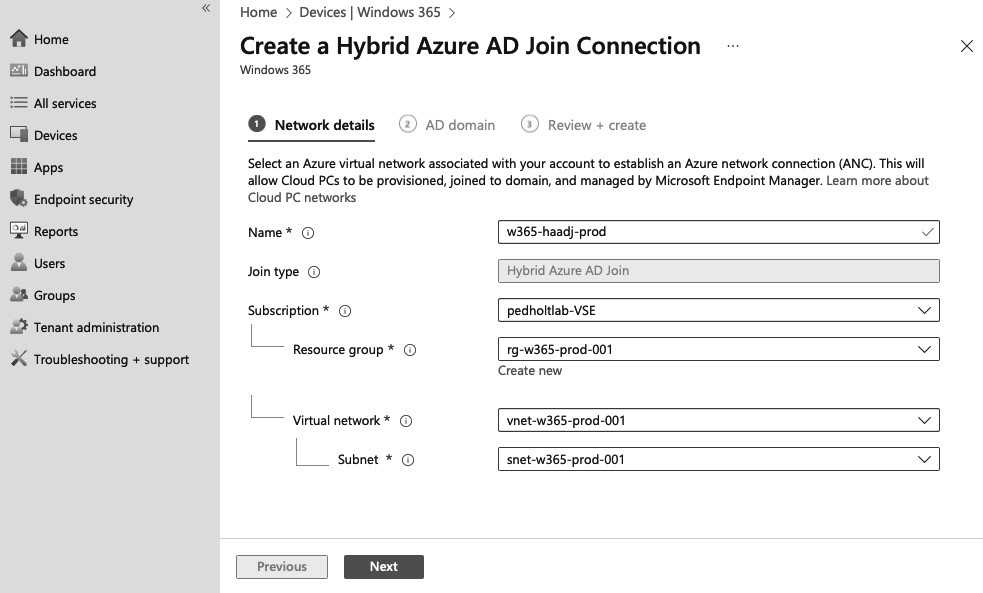Open Groups in the sidebar menu

(55, 295)
